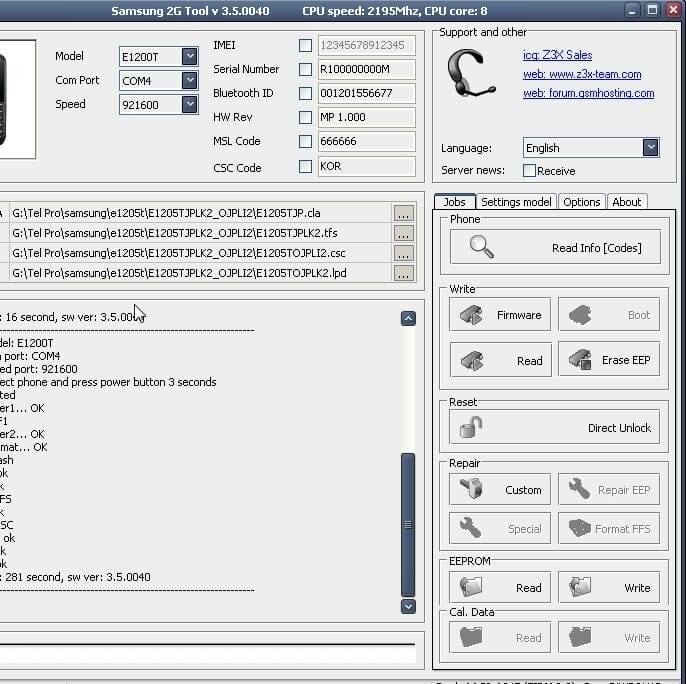Open the Model dropdown showing E1200T
The image size is (686, 684).
[x=189, y=56]
